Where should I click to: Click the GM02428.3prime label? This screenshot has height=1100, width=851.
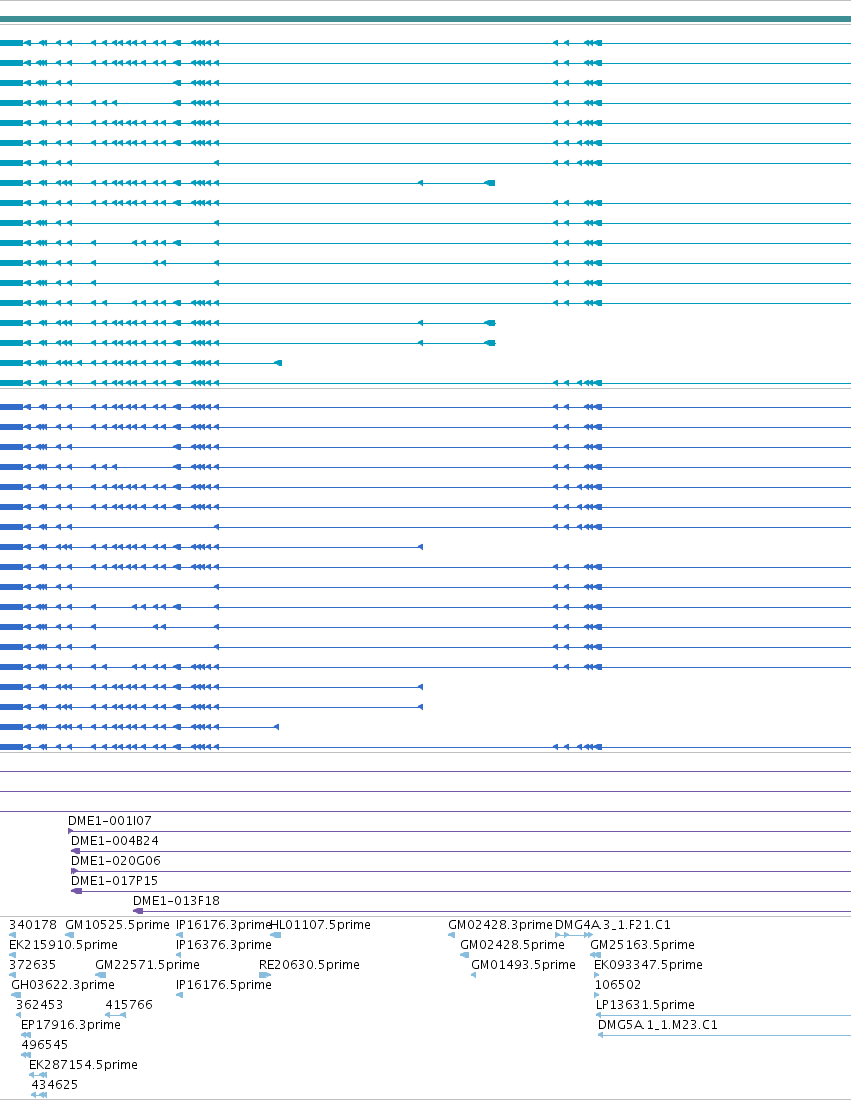click(500, 925)
